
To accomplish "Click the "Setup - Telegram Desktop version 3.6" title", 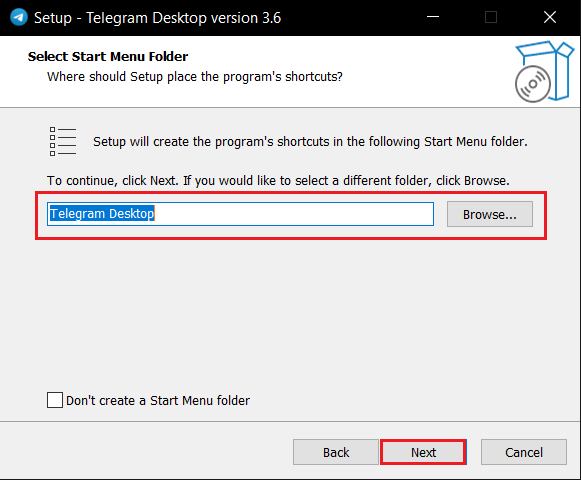I will tap(157, 18).
